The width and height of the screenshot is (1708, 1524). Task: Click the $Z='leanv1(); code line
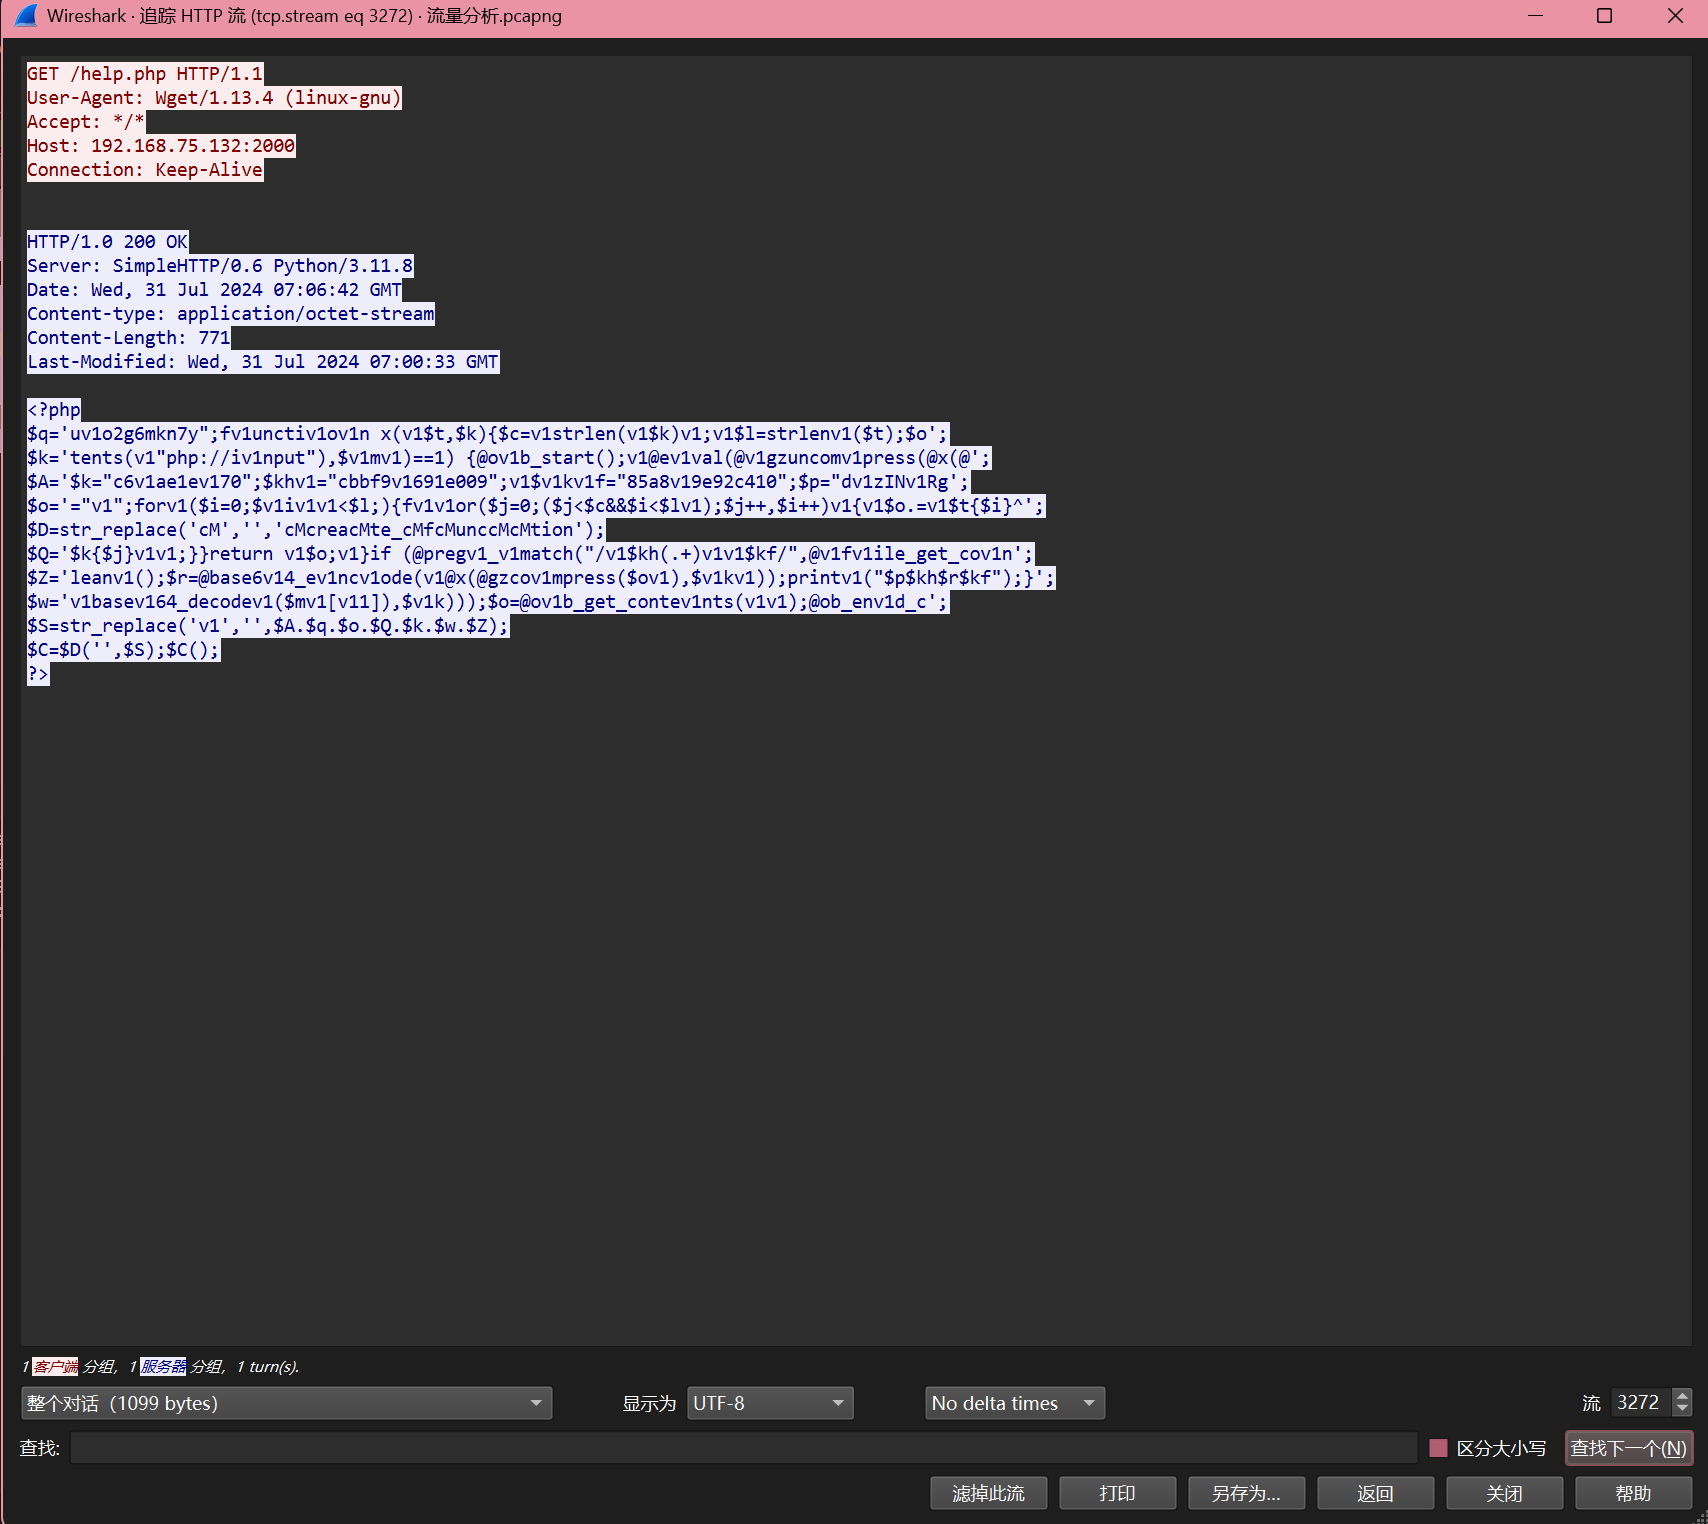541,578
